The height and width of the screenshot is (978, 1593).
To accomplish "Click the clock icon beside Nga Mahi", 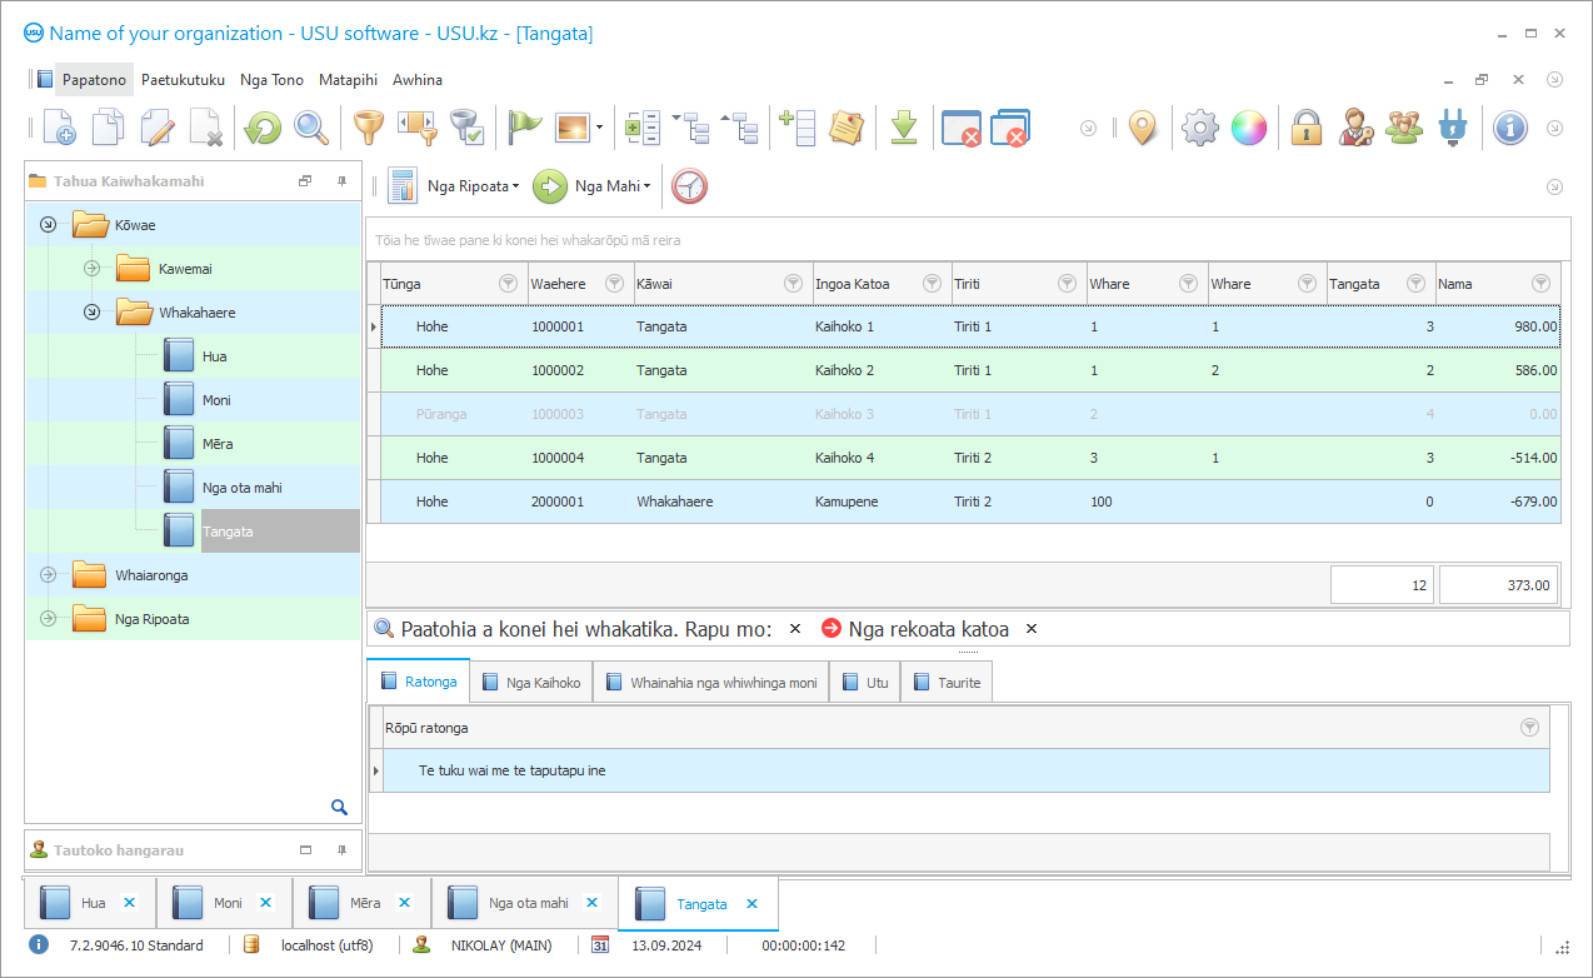I will click(689, 186).
